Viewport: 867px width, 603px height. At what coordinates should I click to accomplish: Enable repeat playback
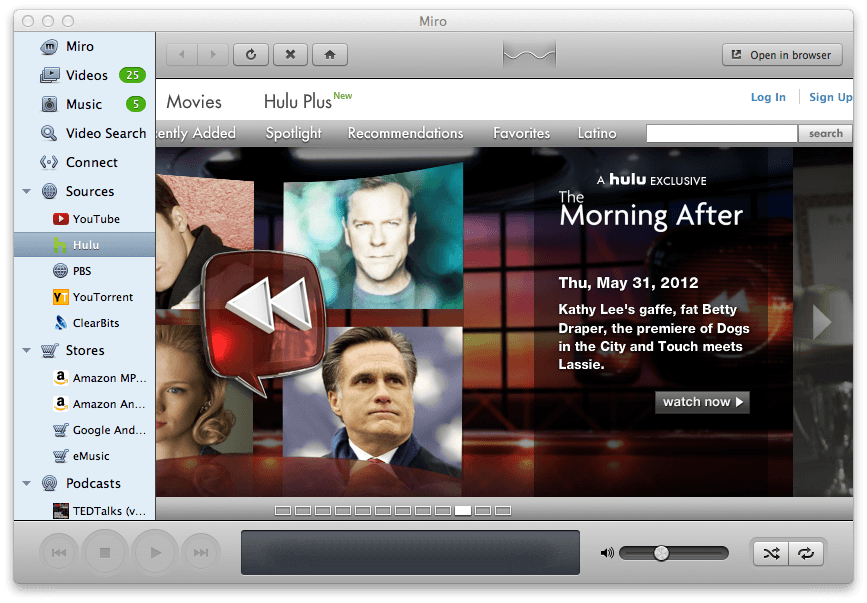click(x=806, y=551)
